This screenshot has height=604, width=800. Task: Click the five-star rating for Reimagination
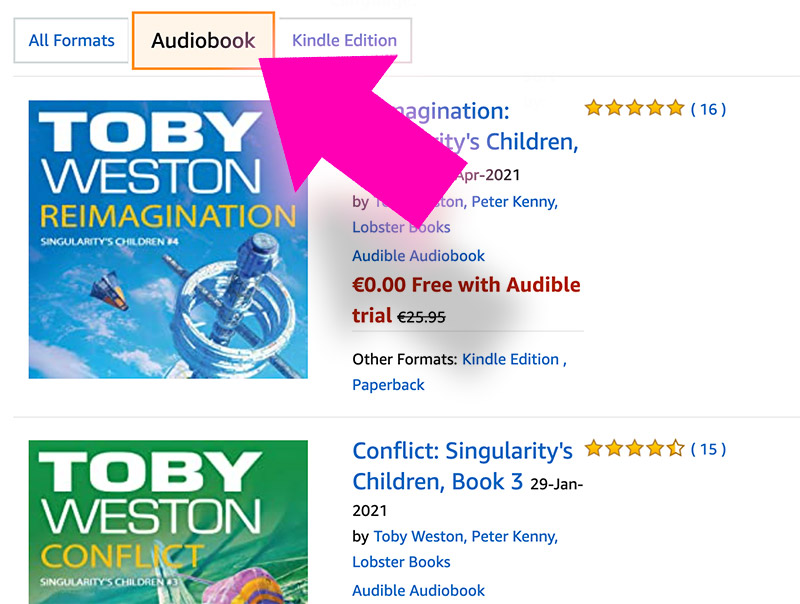pos(634,108)
